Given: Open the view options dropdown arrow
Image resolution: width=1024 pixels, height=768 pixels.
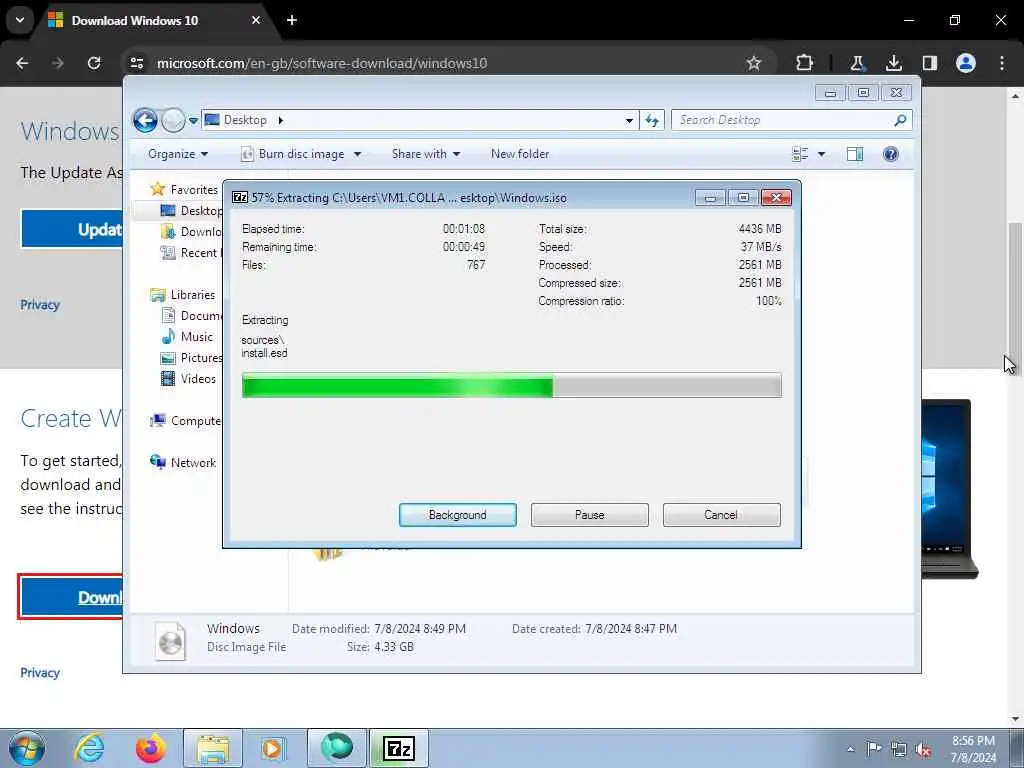Looking at the screenshot, I should 822,154.
